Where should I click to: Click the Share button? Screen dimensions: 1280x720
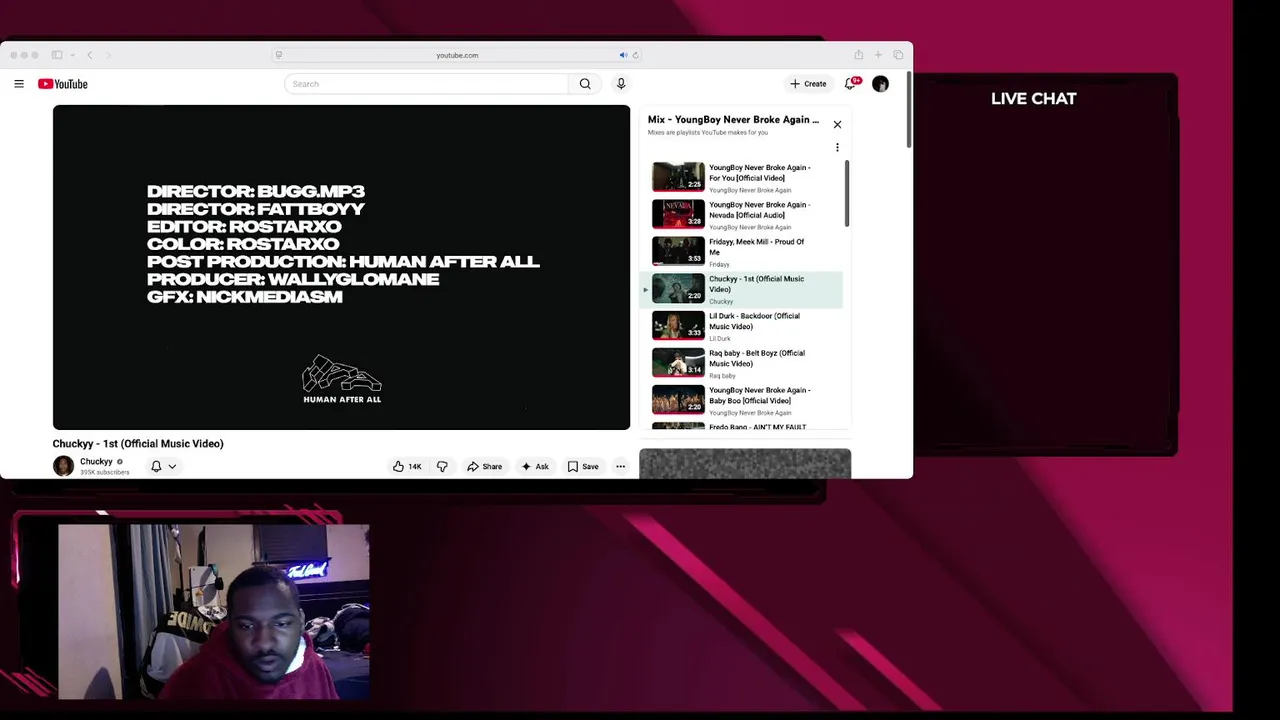point(484,466)
